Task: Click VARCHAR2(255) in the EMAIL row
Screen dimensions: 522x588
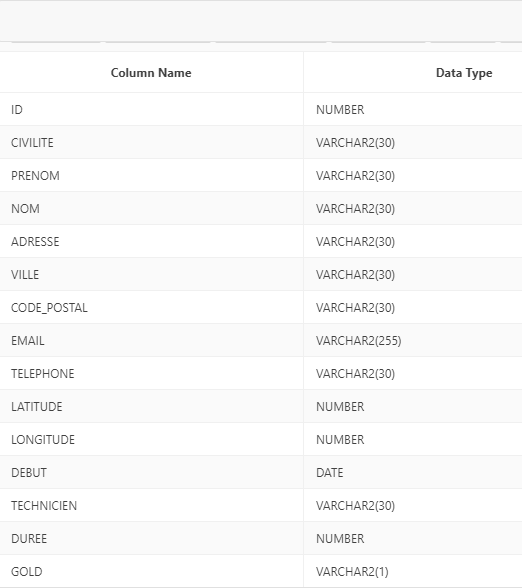Action: pos(358,340)
